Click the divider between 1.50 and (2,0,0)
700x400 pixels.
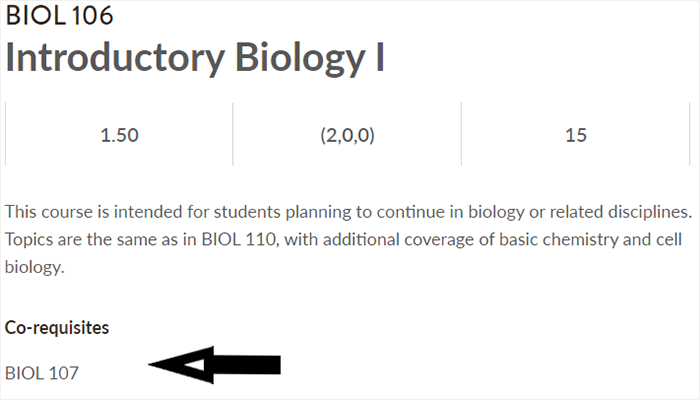pos(233,134)
